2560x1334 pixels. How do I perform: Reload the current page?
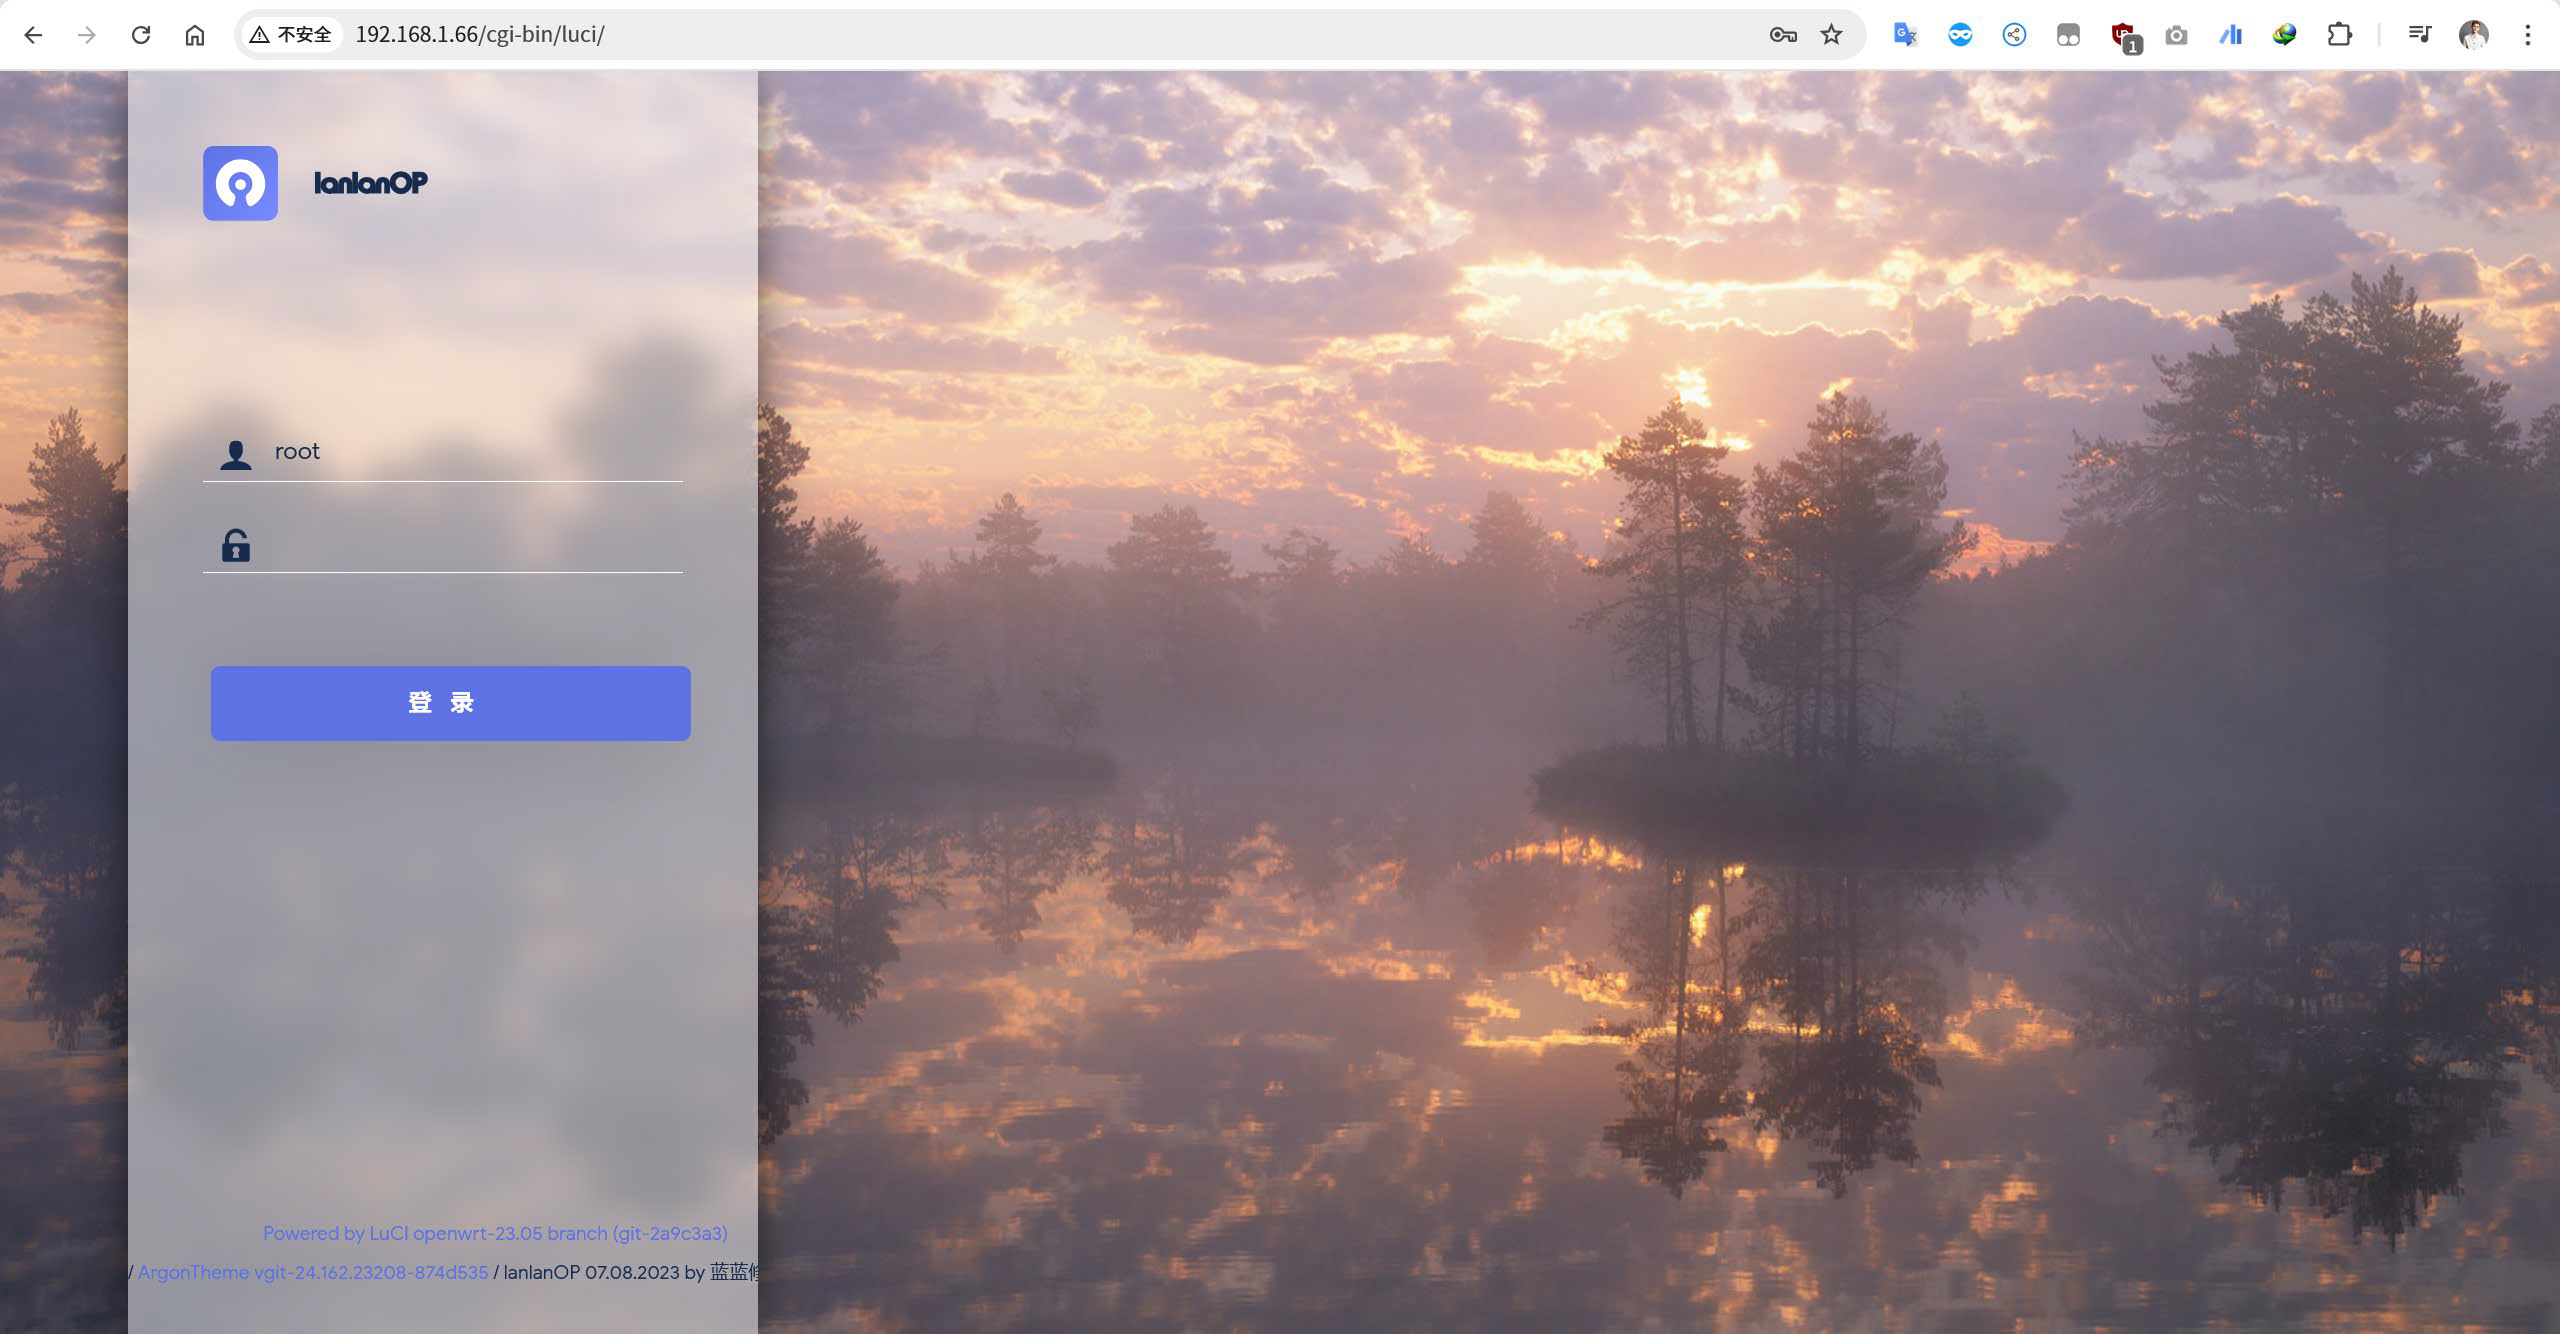coord(141,35)
